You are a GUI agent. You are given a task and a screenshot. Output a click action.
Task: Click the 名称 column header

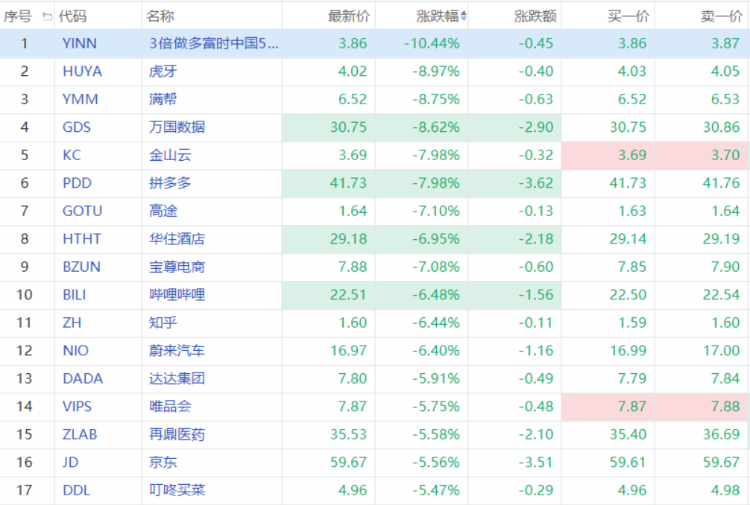pyautogui.click(x=160, y=16)
